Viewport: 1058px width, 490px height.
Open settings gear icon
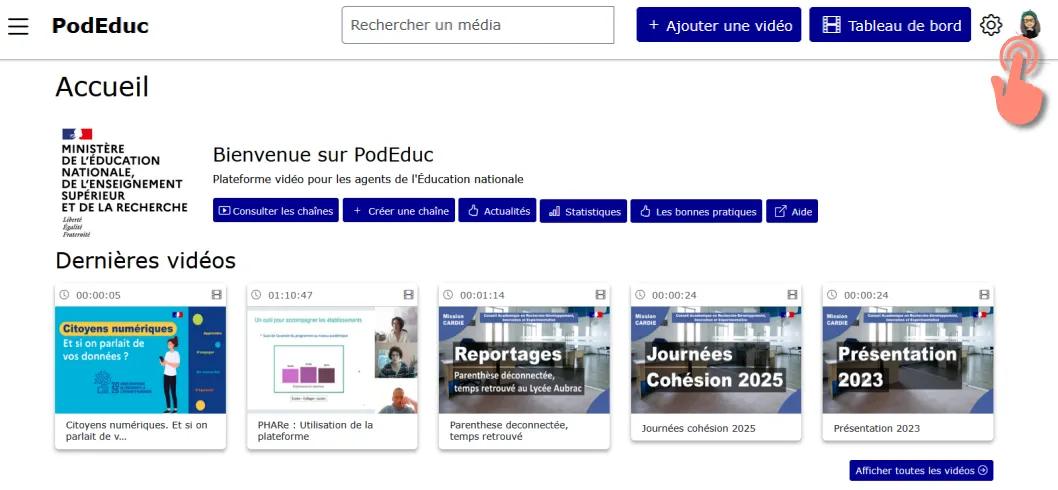click(991, 26)
